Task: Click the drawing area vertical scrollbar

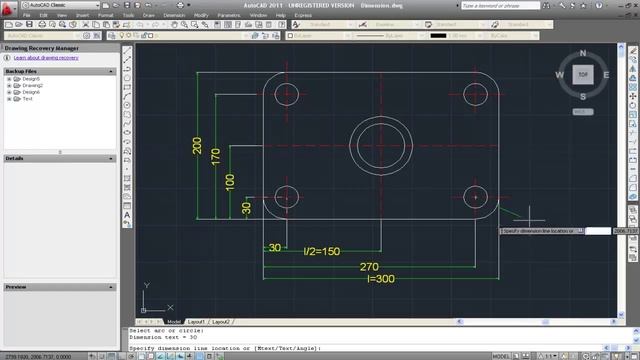Action: point(621,180)
